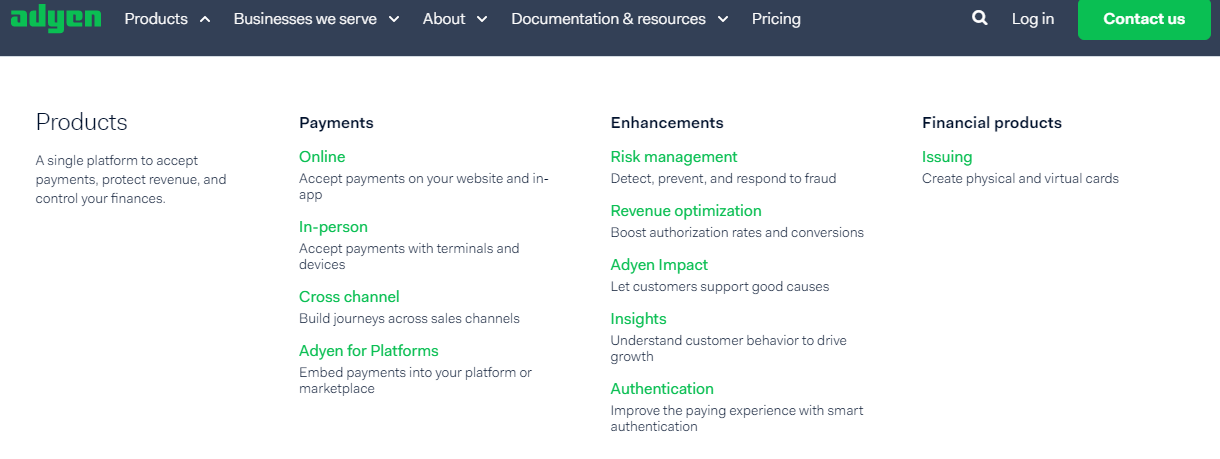Open Adyen for Platforms link
The image size is (1220, 459).
(368, 351)
